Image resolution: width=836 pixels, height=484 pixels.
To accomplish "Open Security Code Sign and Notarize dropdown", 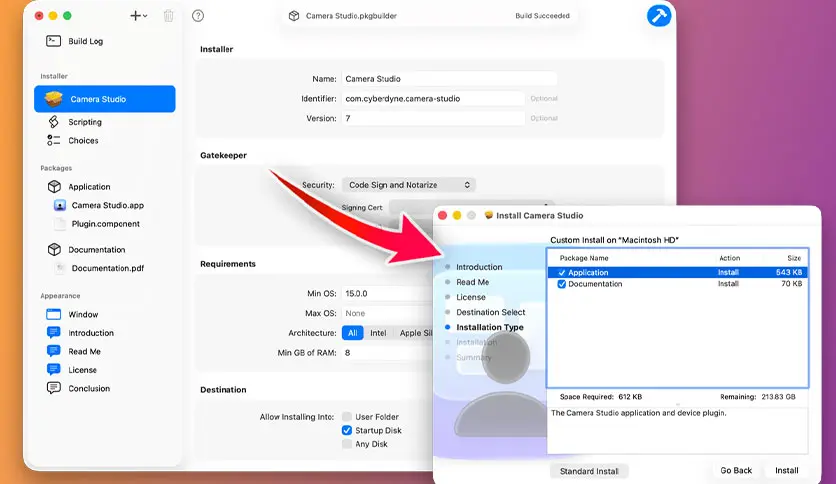I will coord(409,185).
